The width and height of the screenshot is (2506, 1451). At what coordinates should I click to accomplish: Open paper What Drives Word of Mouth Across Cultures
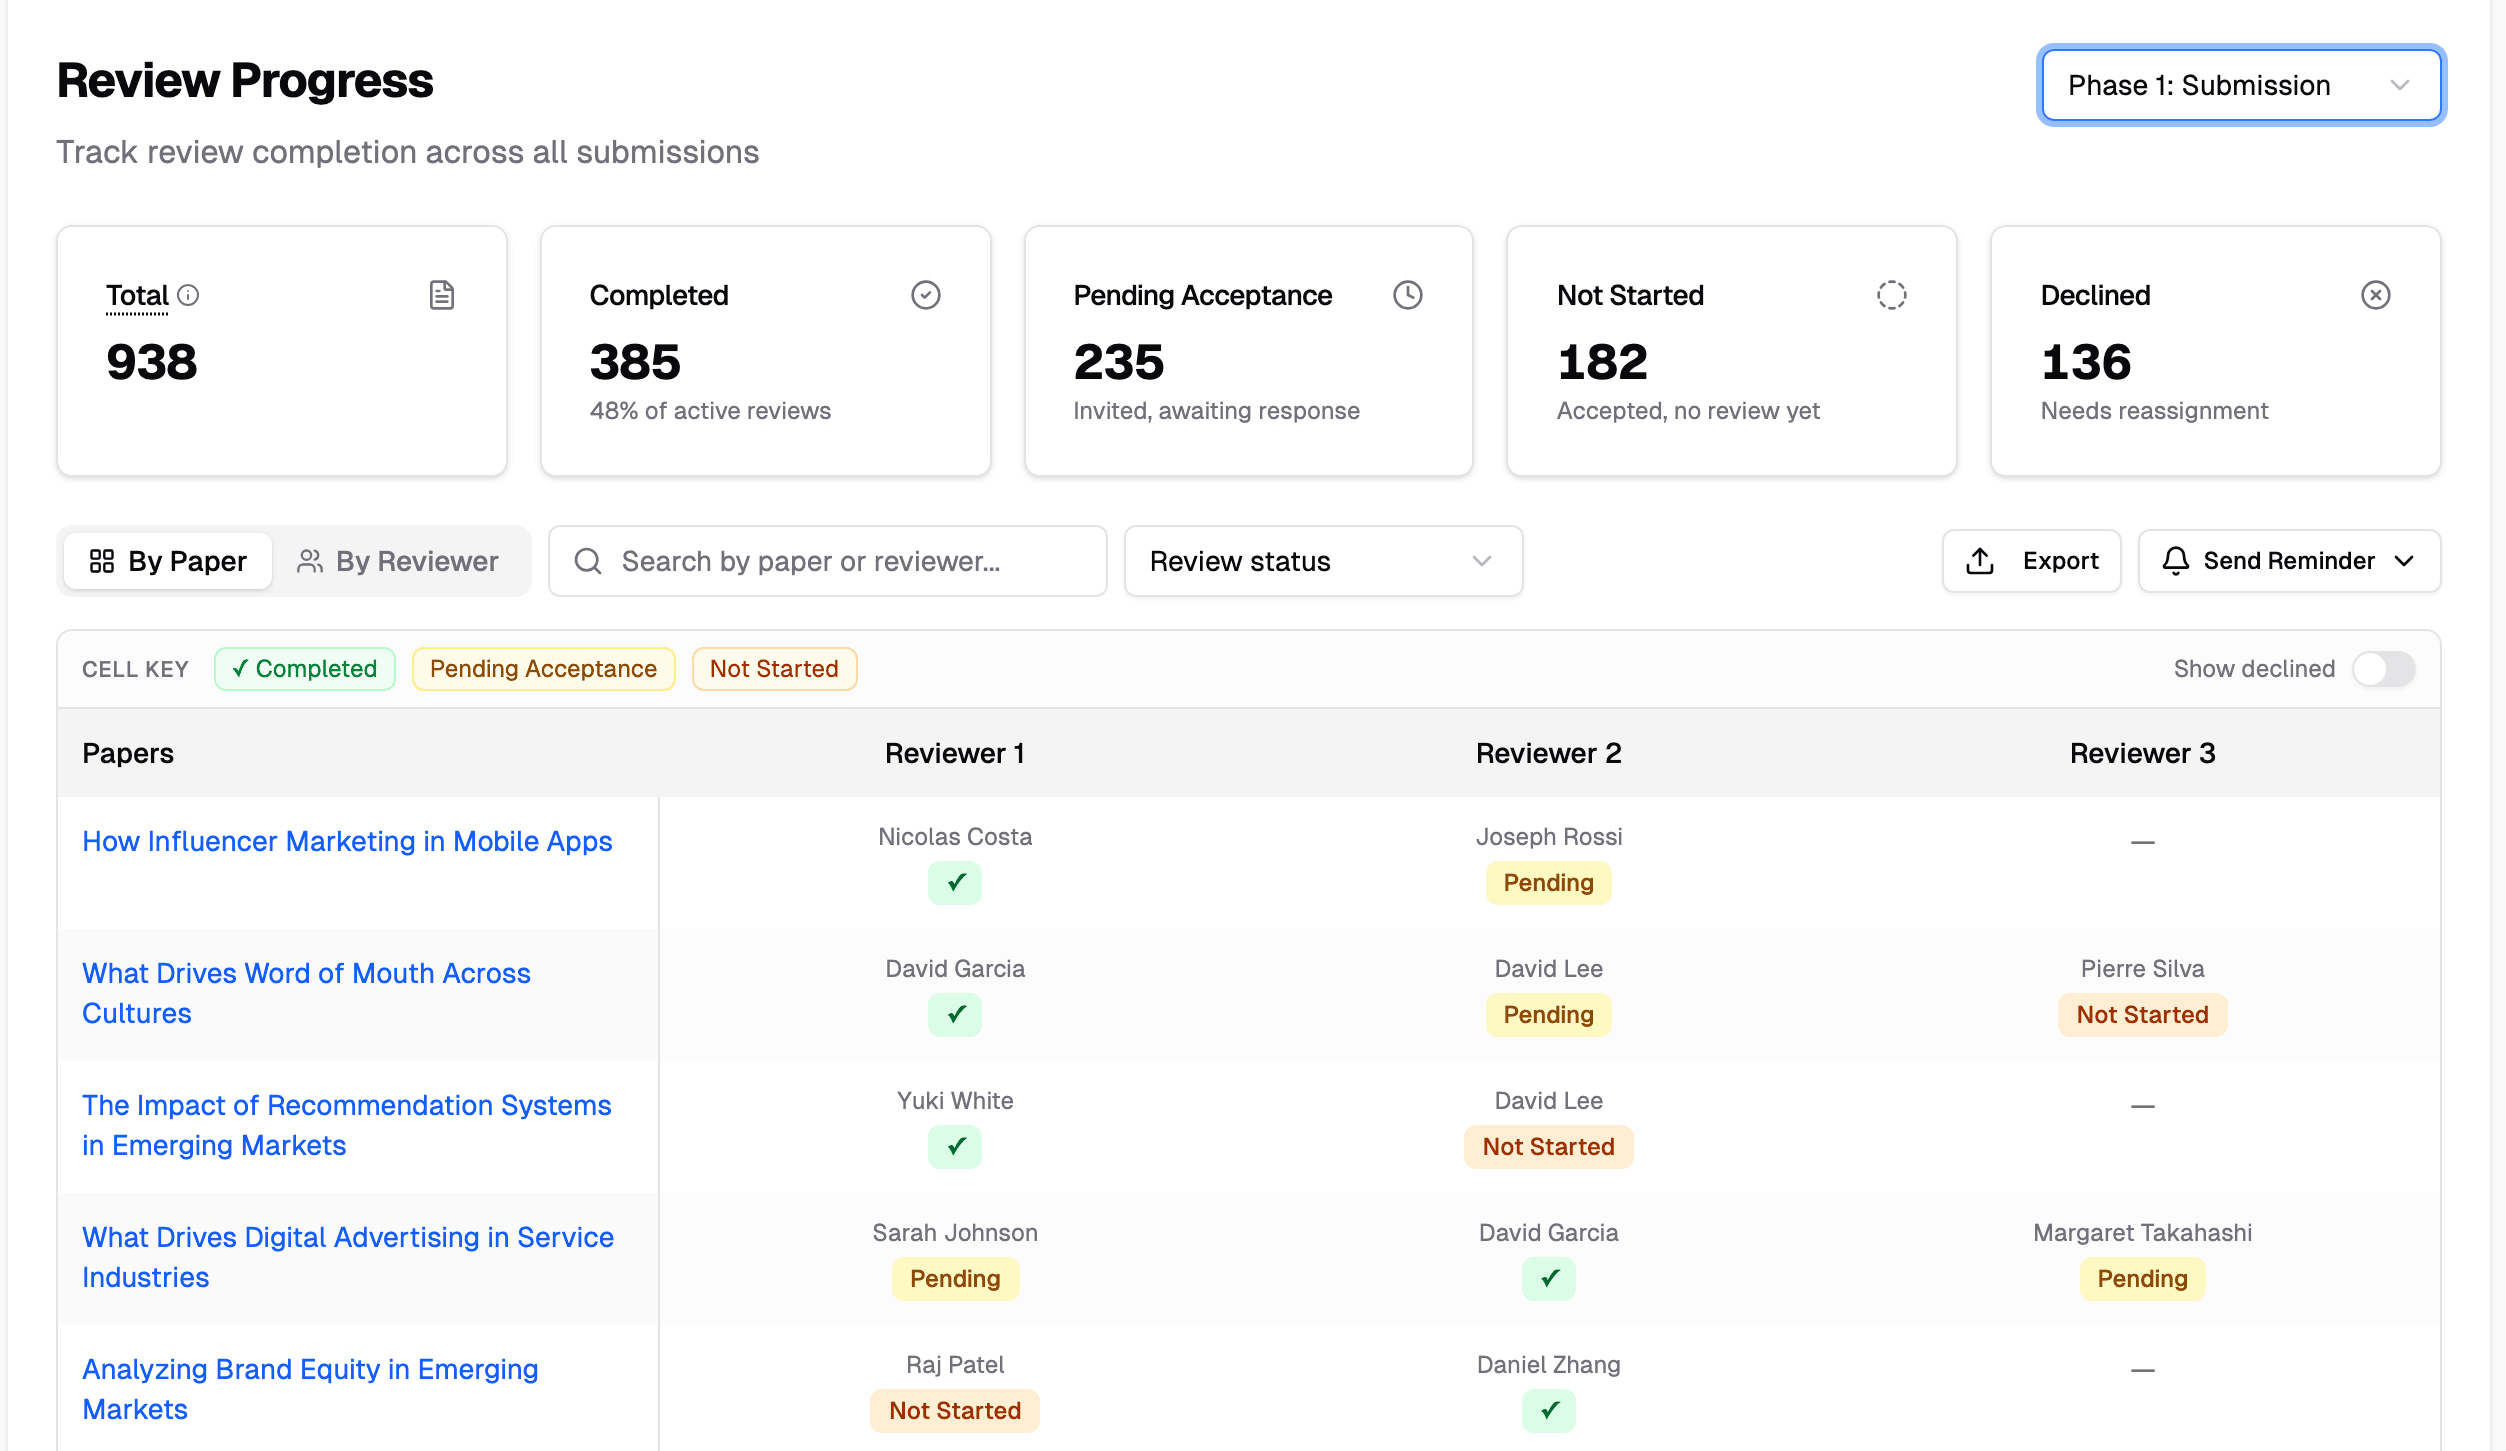(x=306, y=993)
